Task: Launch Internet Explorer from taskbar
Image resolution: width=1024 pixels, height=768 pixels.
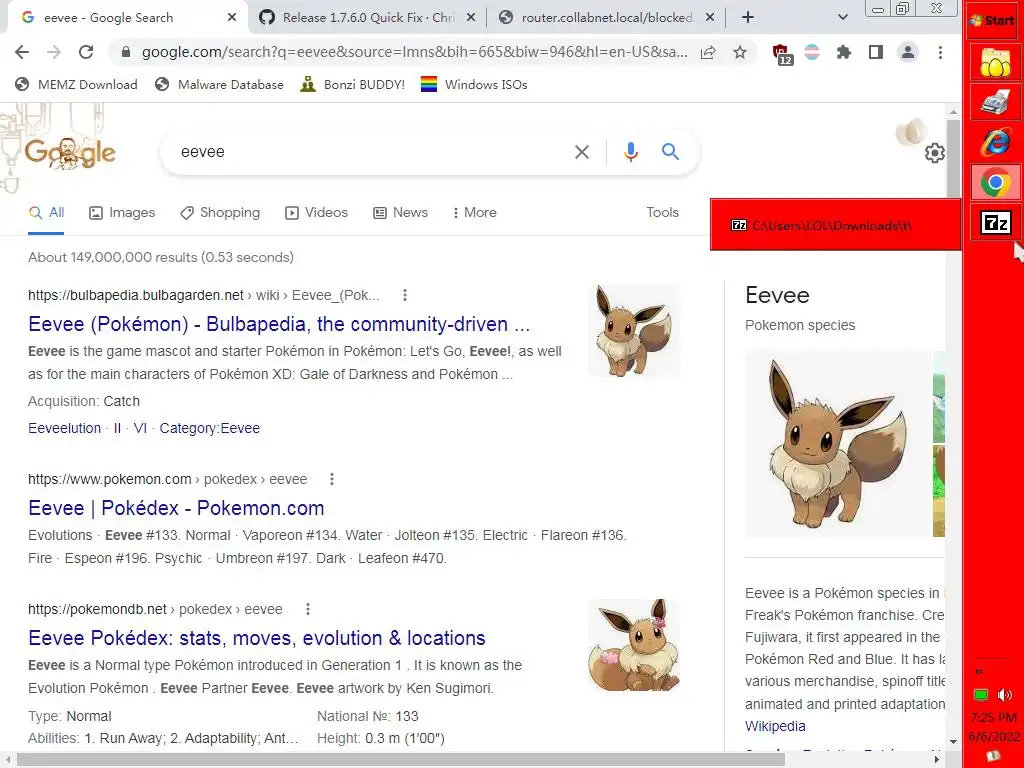Action: [x=995, y=142]
